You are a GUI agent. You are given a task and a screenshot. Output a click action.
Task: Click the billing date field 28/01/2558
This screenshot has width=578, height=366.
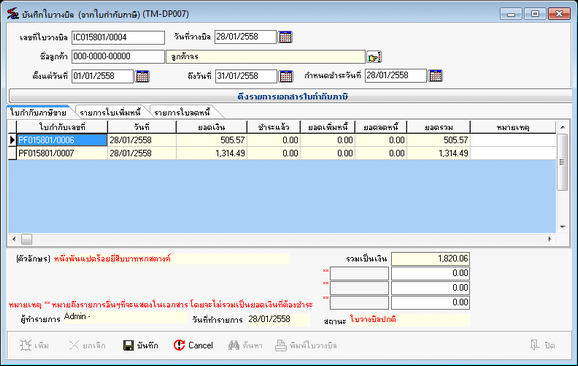pos(245,37)
